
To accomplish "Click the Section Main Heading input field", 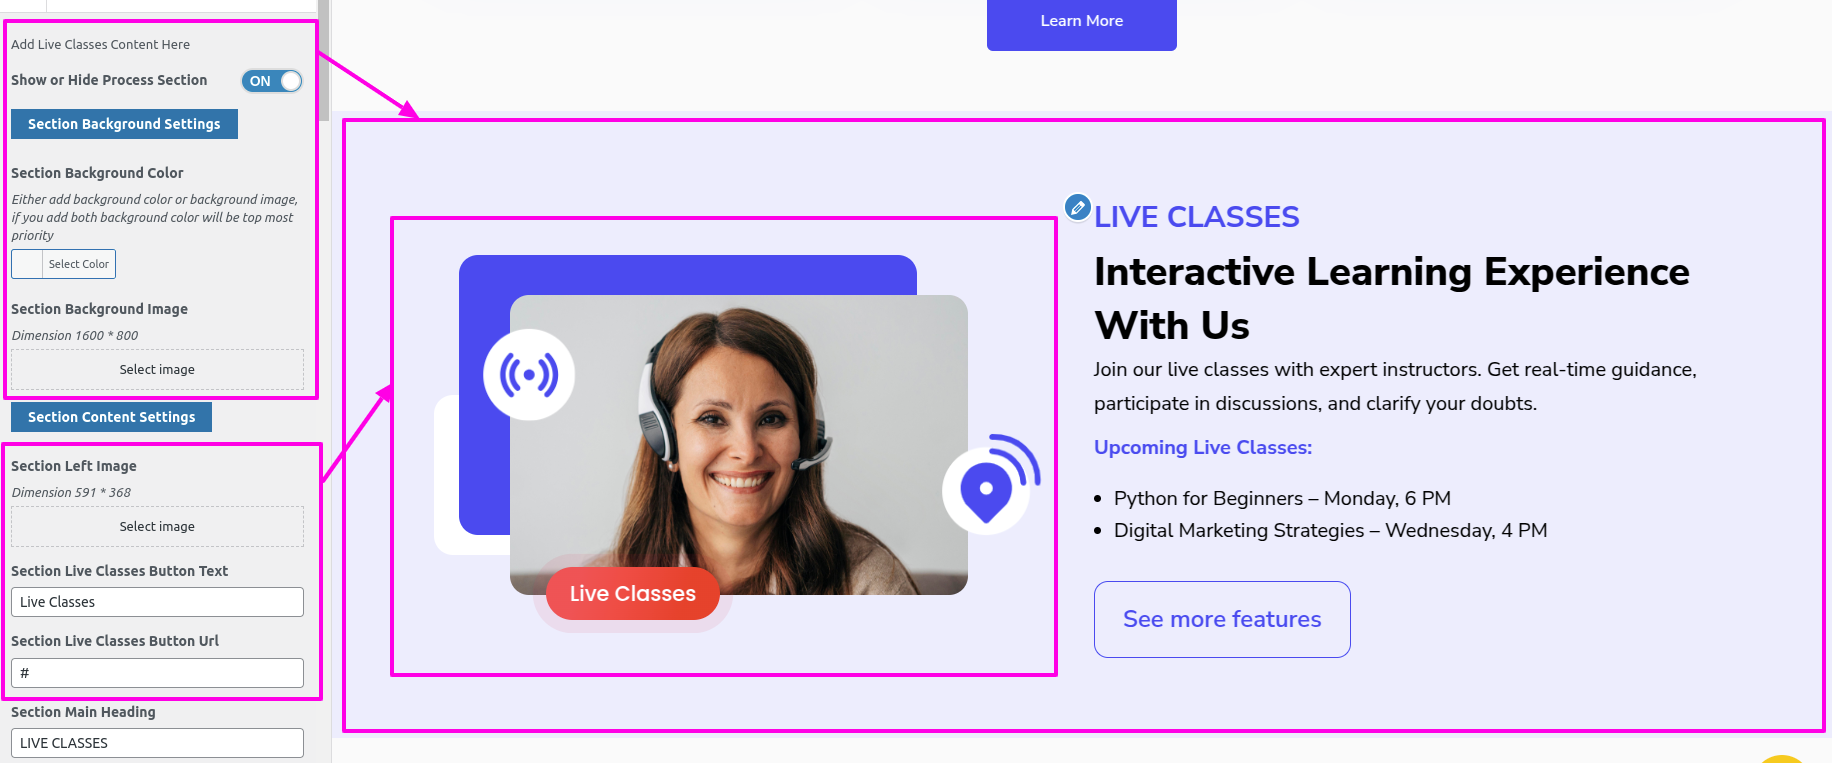I will click(157, 743).
